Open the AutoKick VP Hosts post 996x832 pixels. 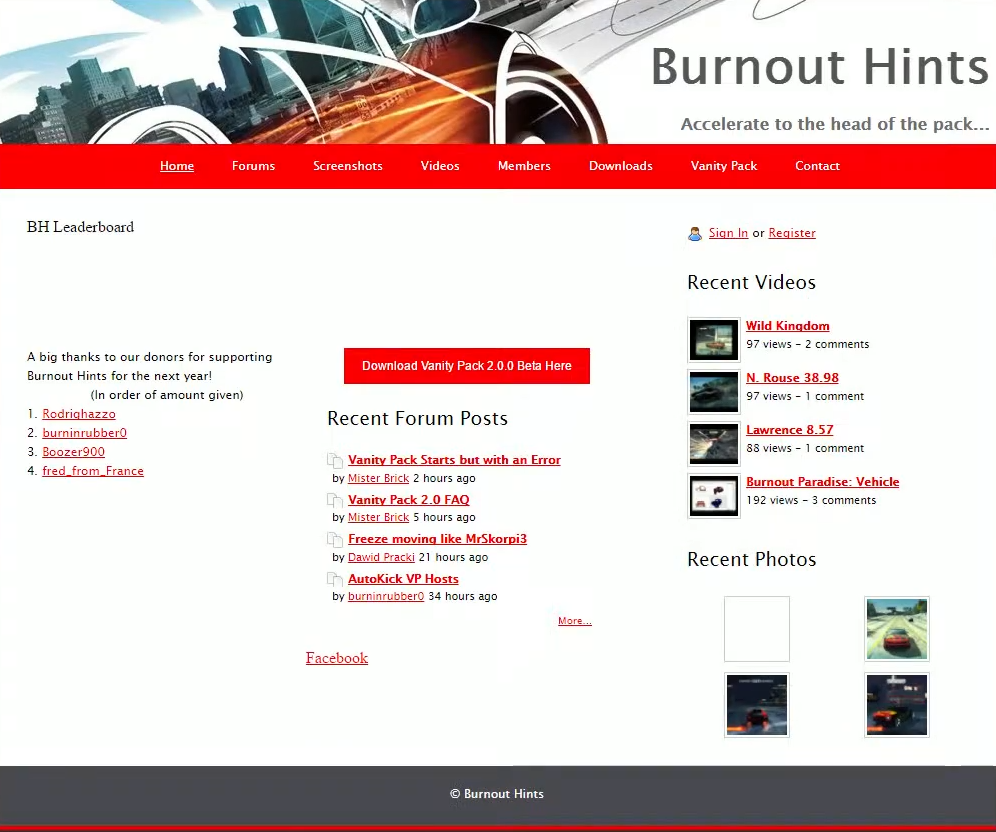tap(403, 579)
